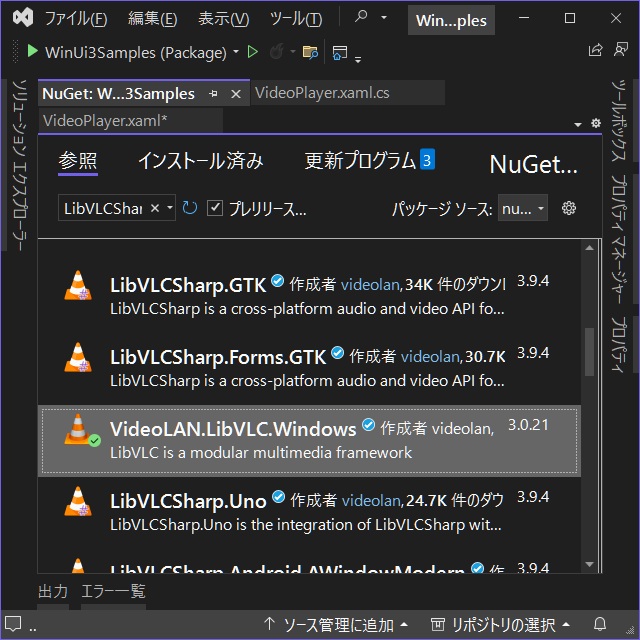Toggle the prerelease checkbox
640x640 pixels.
(215, 208)
